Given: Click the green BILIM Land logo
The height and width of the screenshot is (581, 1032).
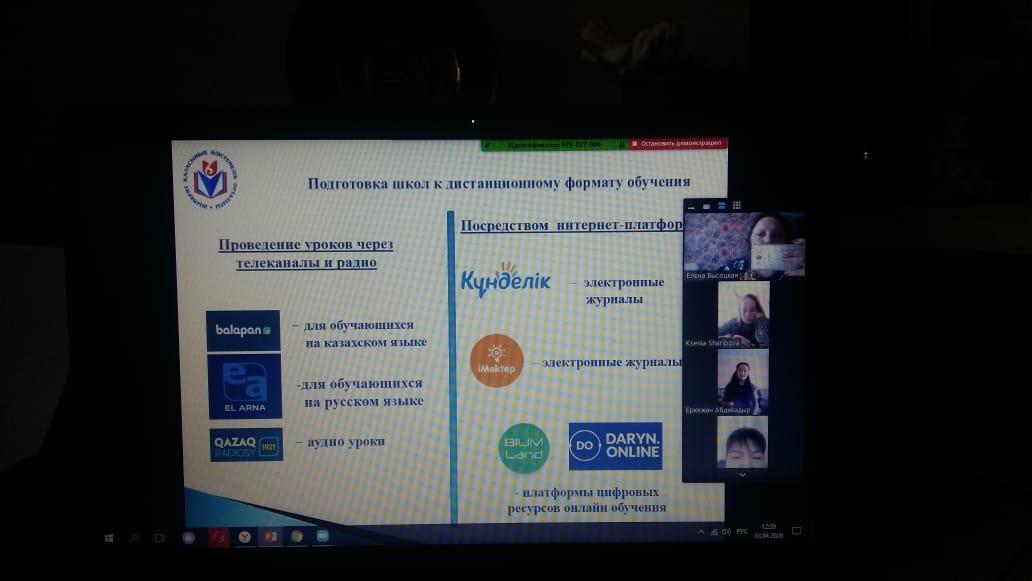Looking at the screenshot, I should pos(524,449).
